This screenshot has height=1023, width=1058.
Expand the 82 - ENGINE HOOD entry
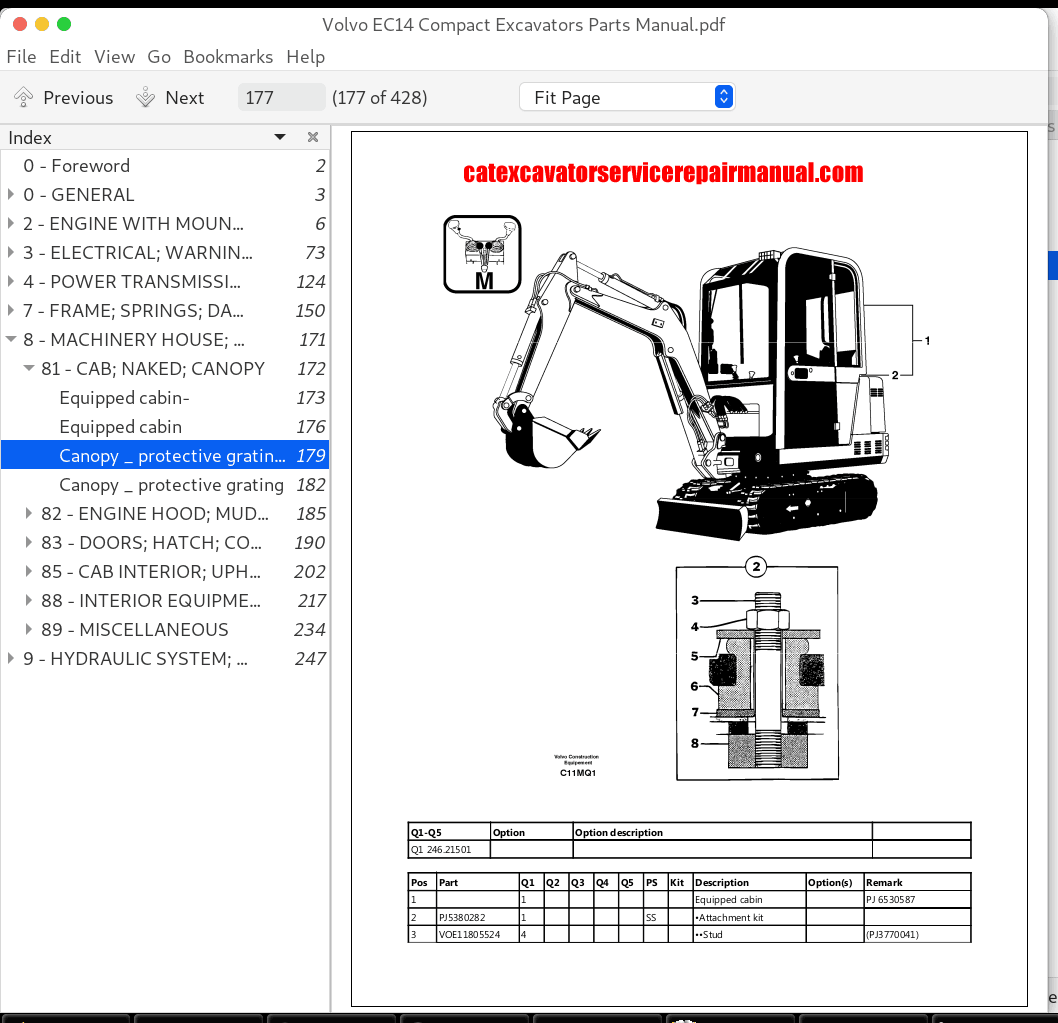28,513
